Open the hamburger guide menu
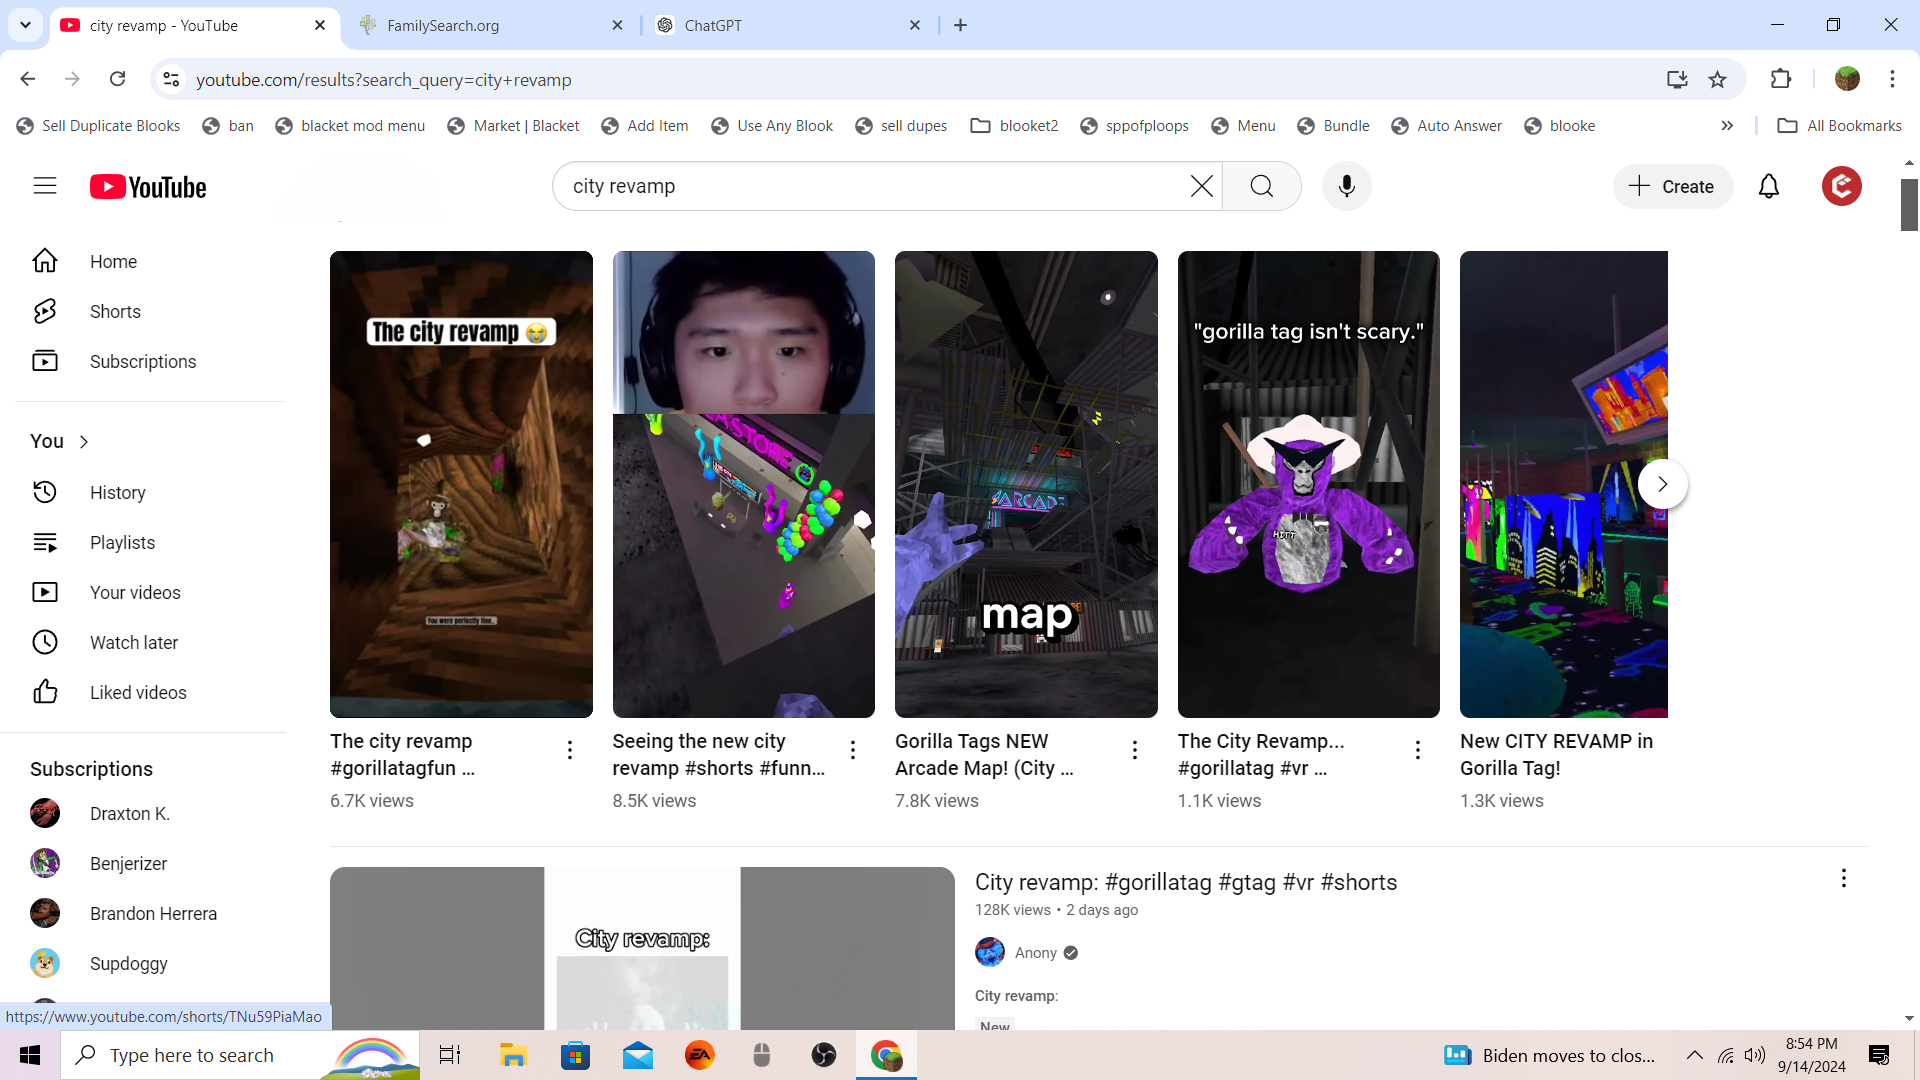1920x1080 pixels. click(x=45, y=186)
